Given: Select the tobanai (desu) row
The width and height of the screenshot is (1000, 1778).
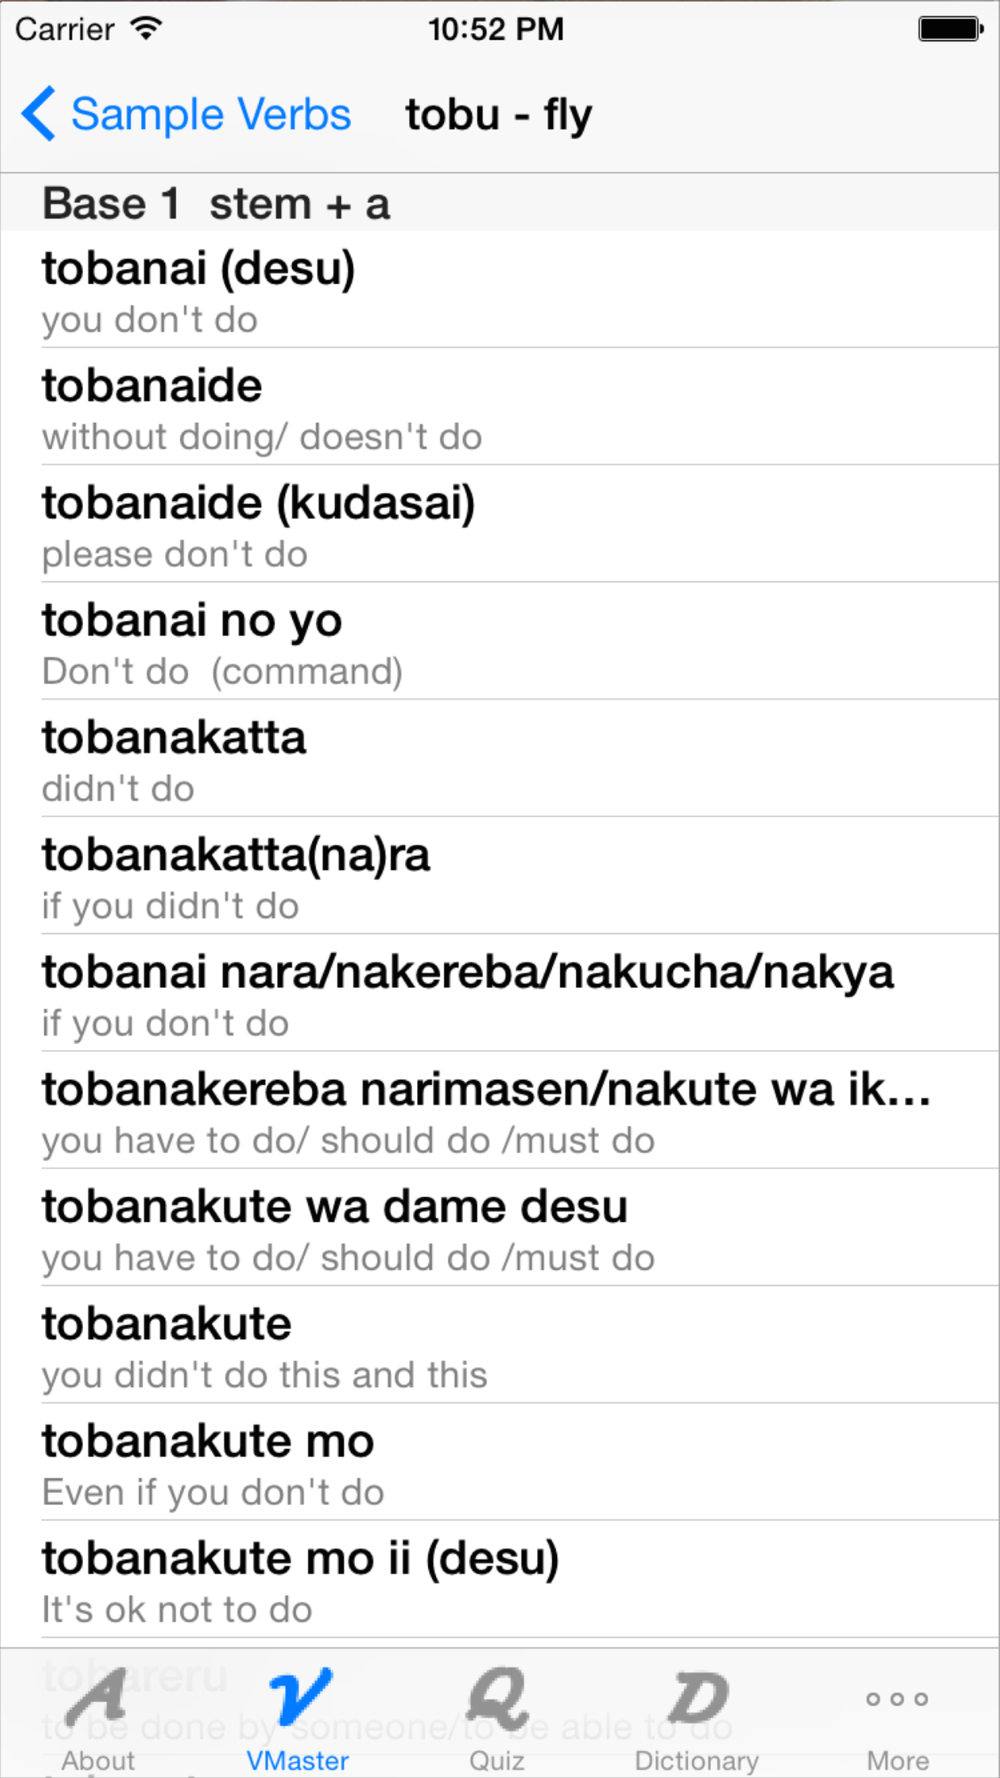Looking at the screenshot, I should [500, 290].
